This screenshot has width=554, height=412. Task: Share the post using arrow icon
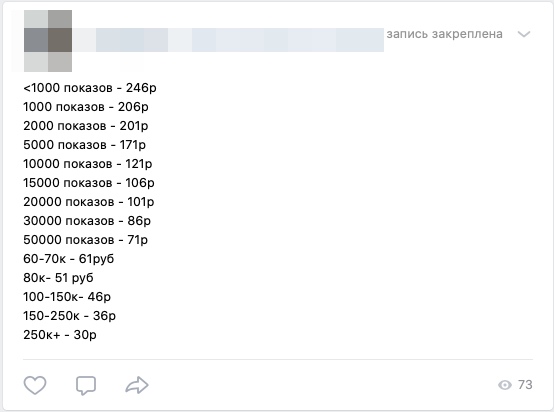tap(137, 385)
